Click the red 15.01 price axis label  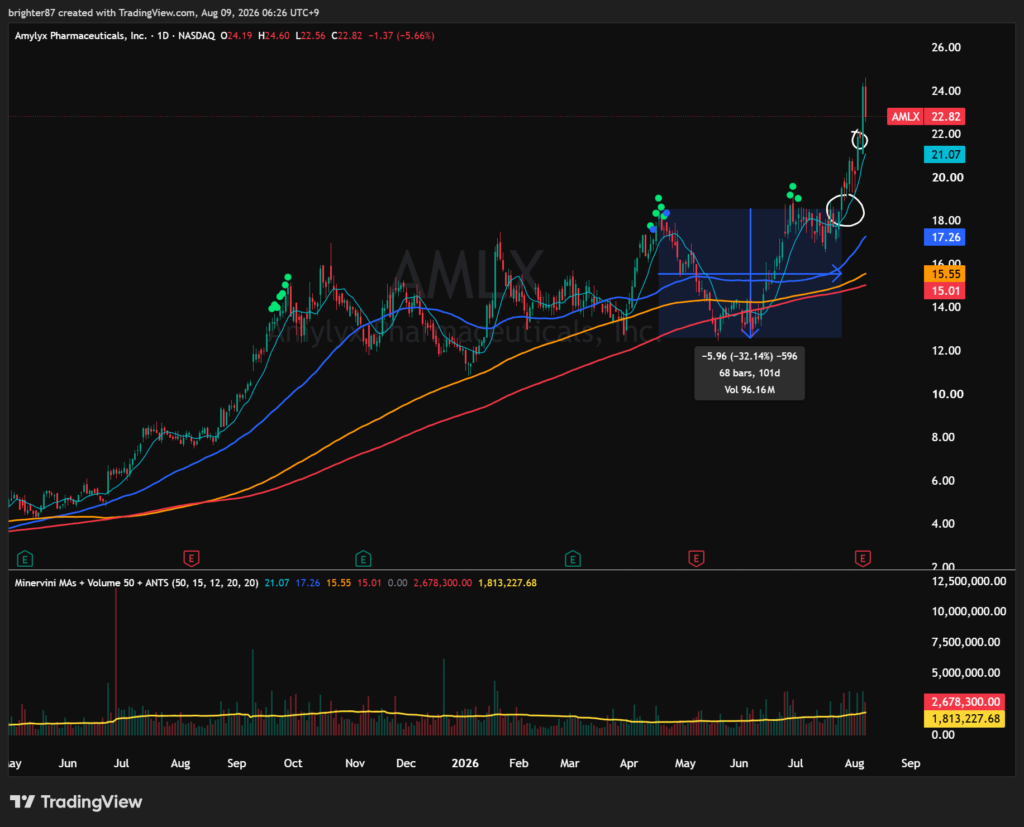945,291
